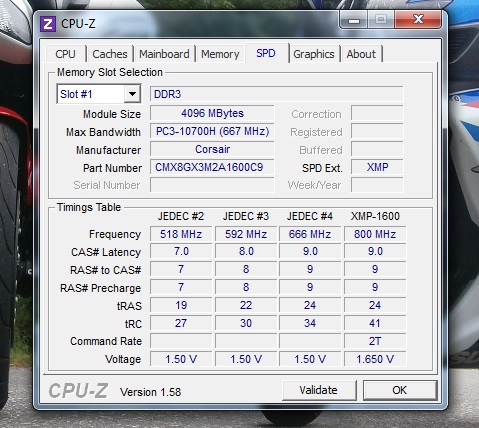This screenshot has height=428, width=479.
Task: Click the JEDEC #2 1.50 V voltage cell
Action: (181, 359)
